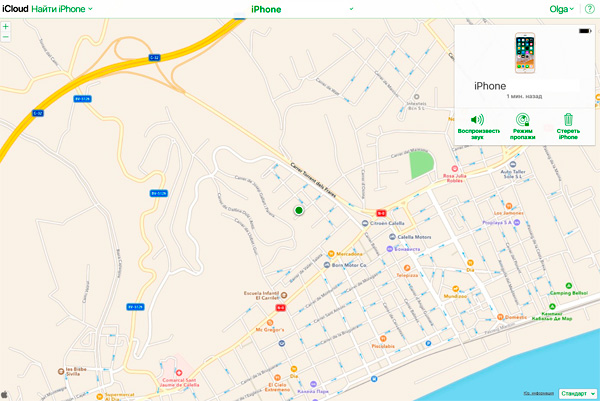Open the Olga account menu
This screenshot has width=600, height=401.
[x=561, y=8]
